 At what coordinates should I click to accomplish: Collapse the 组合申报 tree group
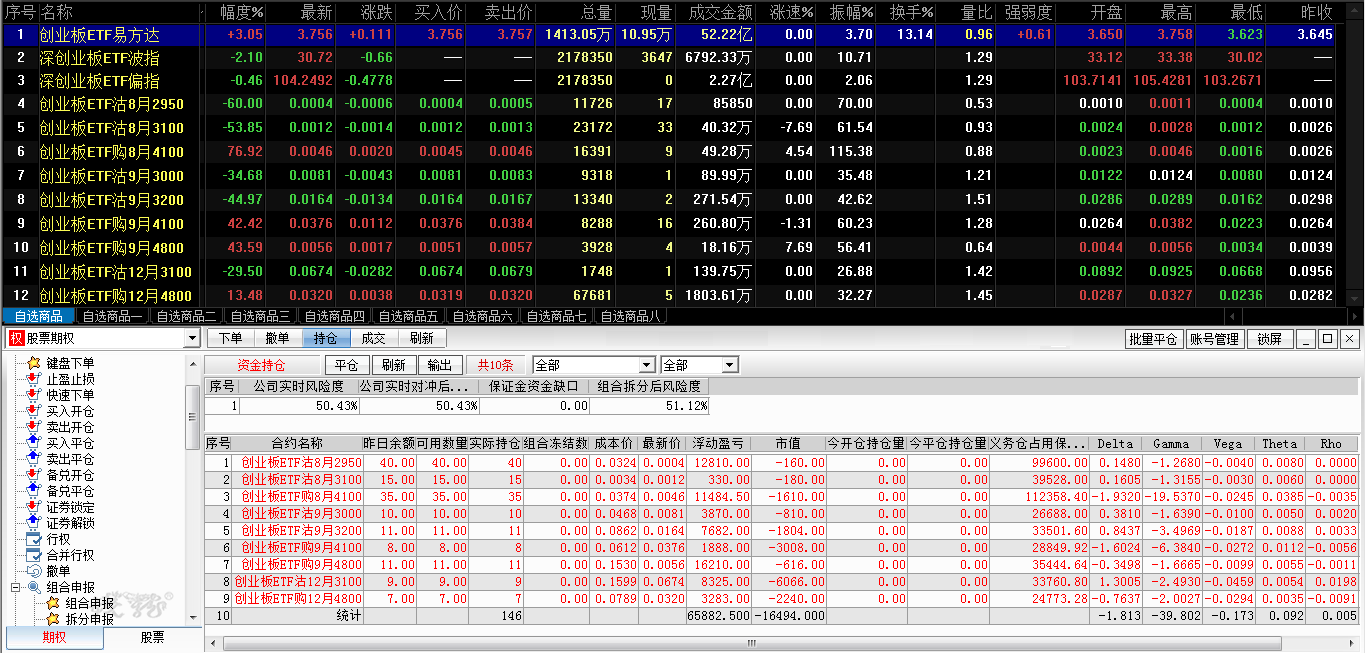coord(15,587)
